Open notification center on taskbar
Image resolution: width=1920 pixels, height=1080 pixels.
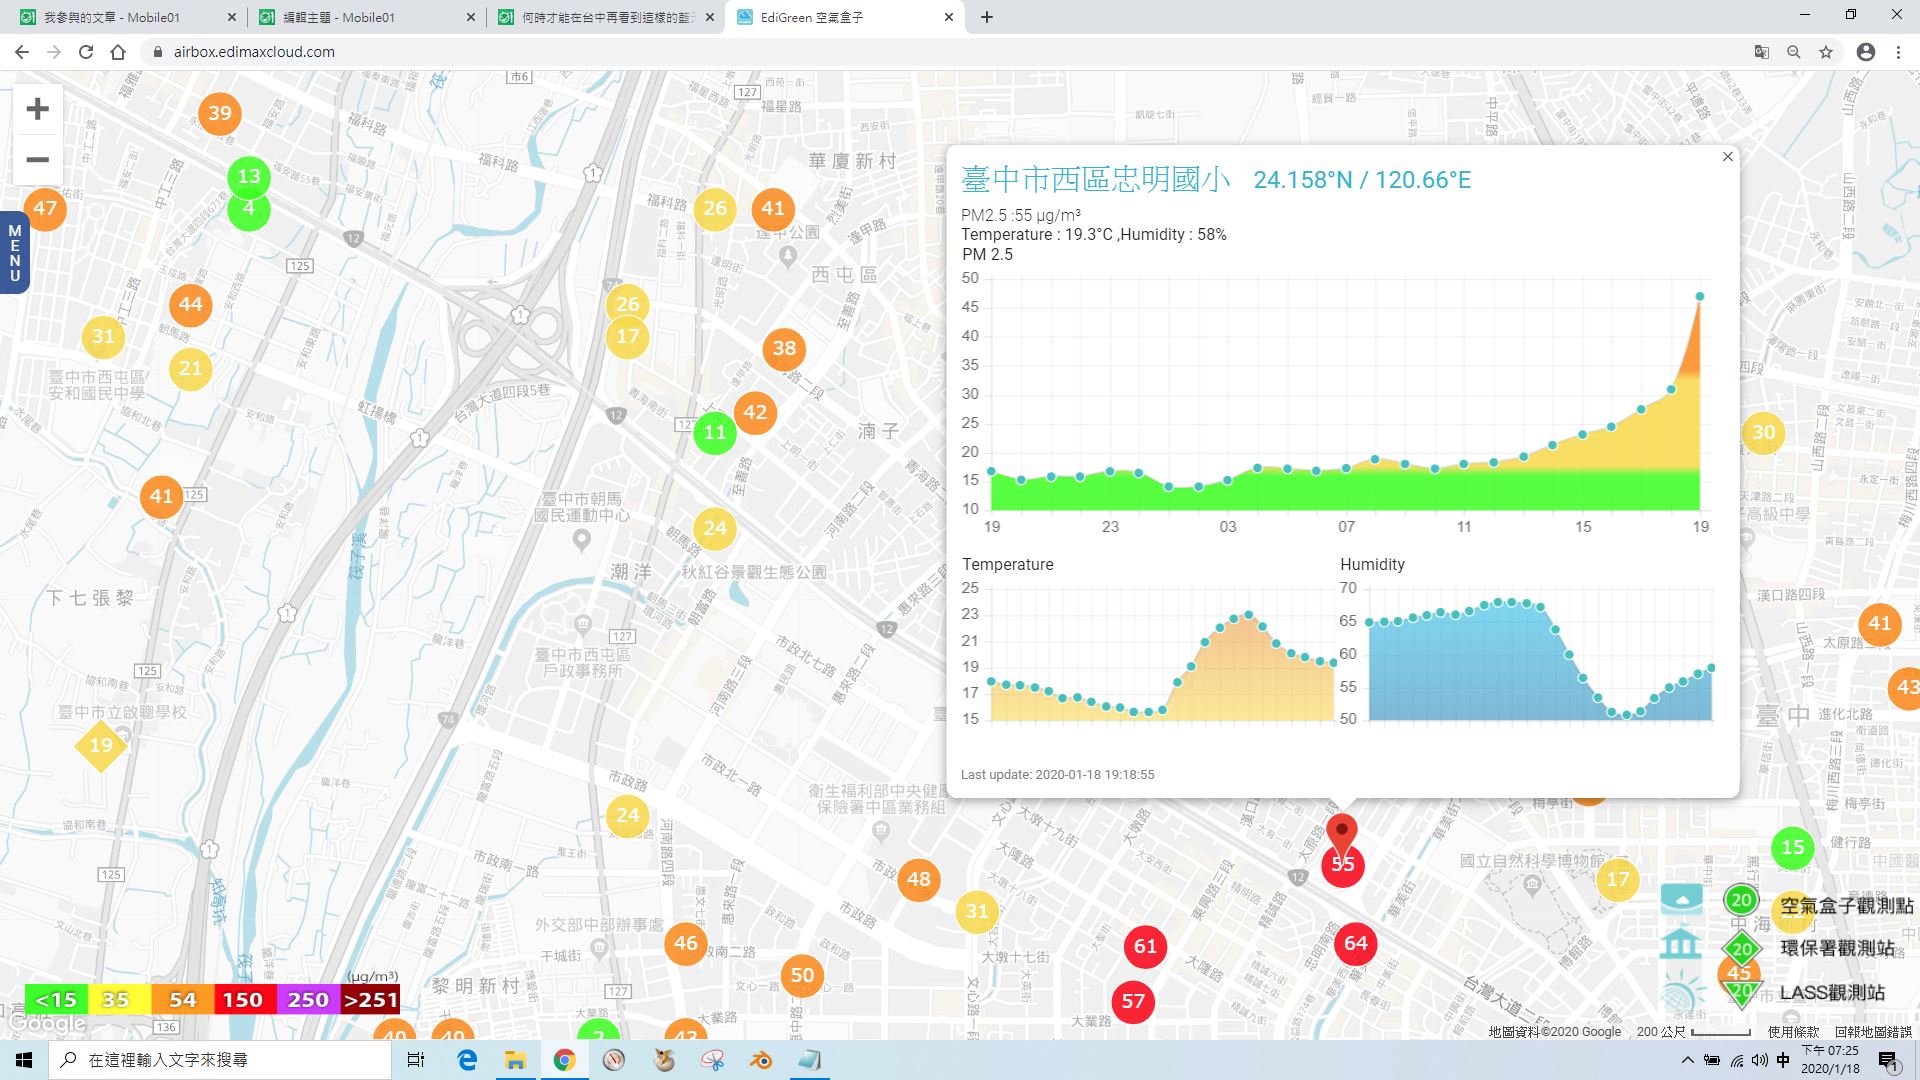1888,1060
